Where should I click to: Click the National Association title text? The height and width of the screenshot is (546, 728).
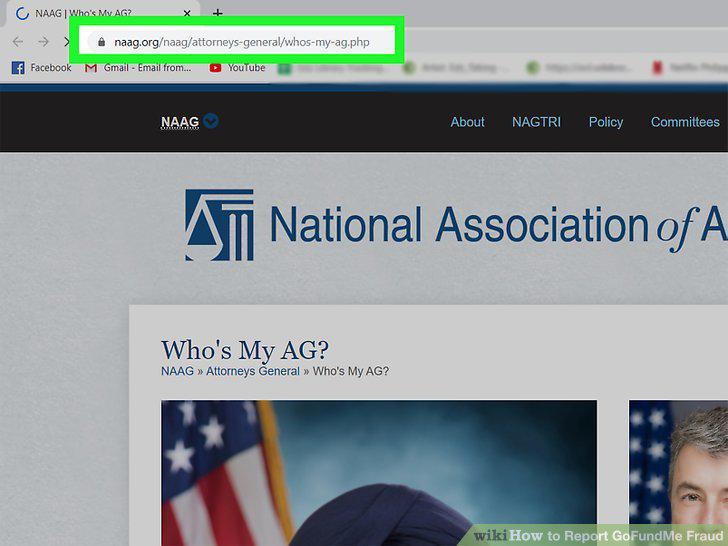point(499,226)
